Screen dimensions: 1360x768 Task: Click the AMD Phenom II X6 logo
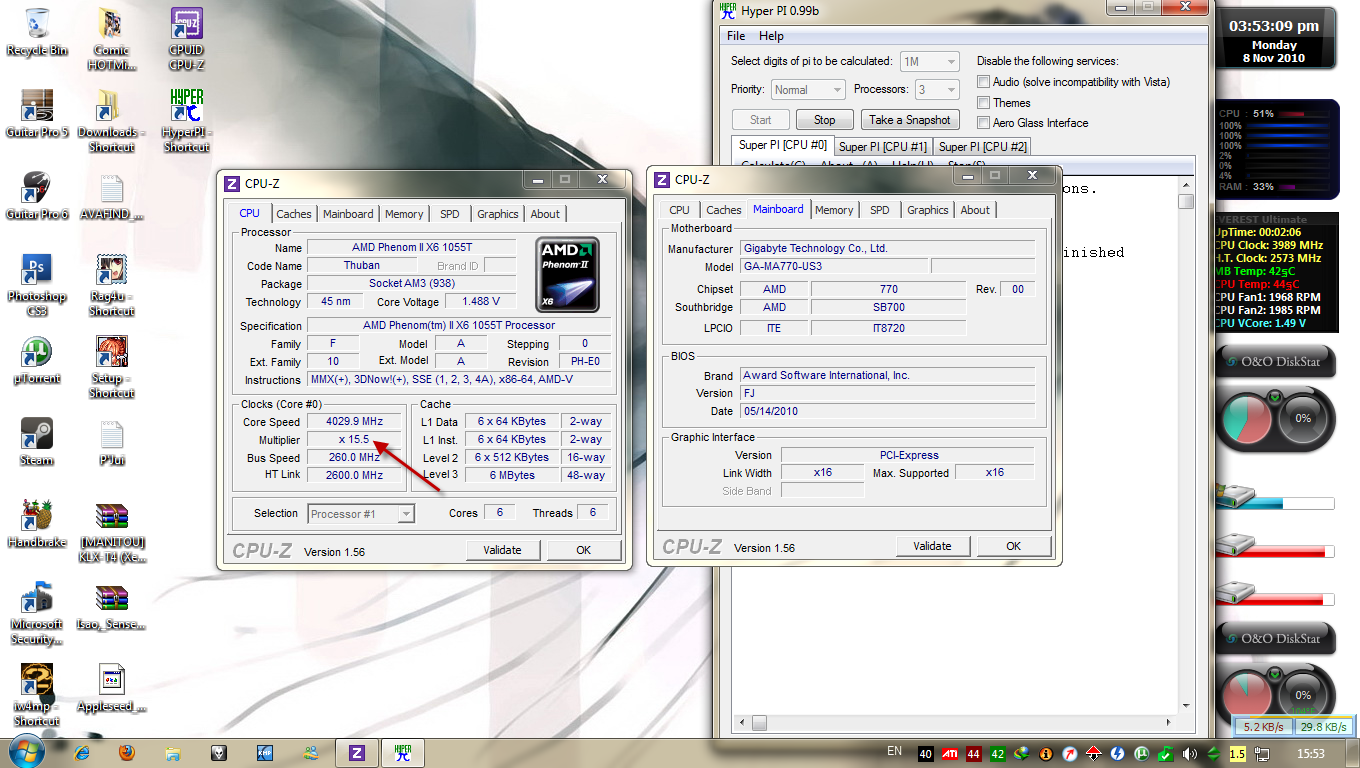[x=568, y=274]
